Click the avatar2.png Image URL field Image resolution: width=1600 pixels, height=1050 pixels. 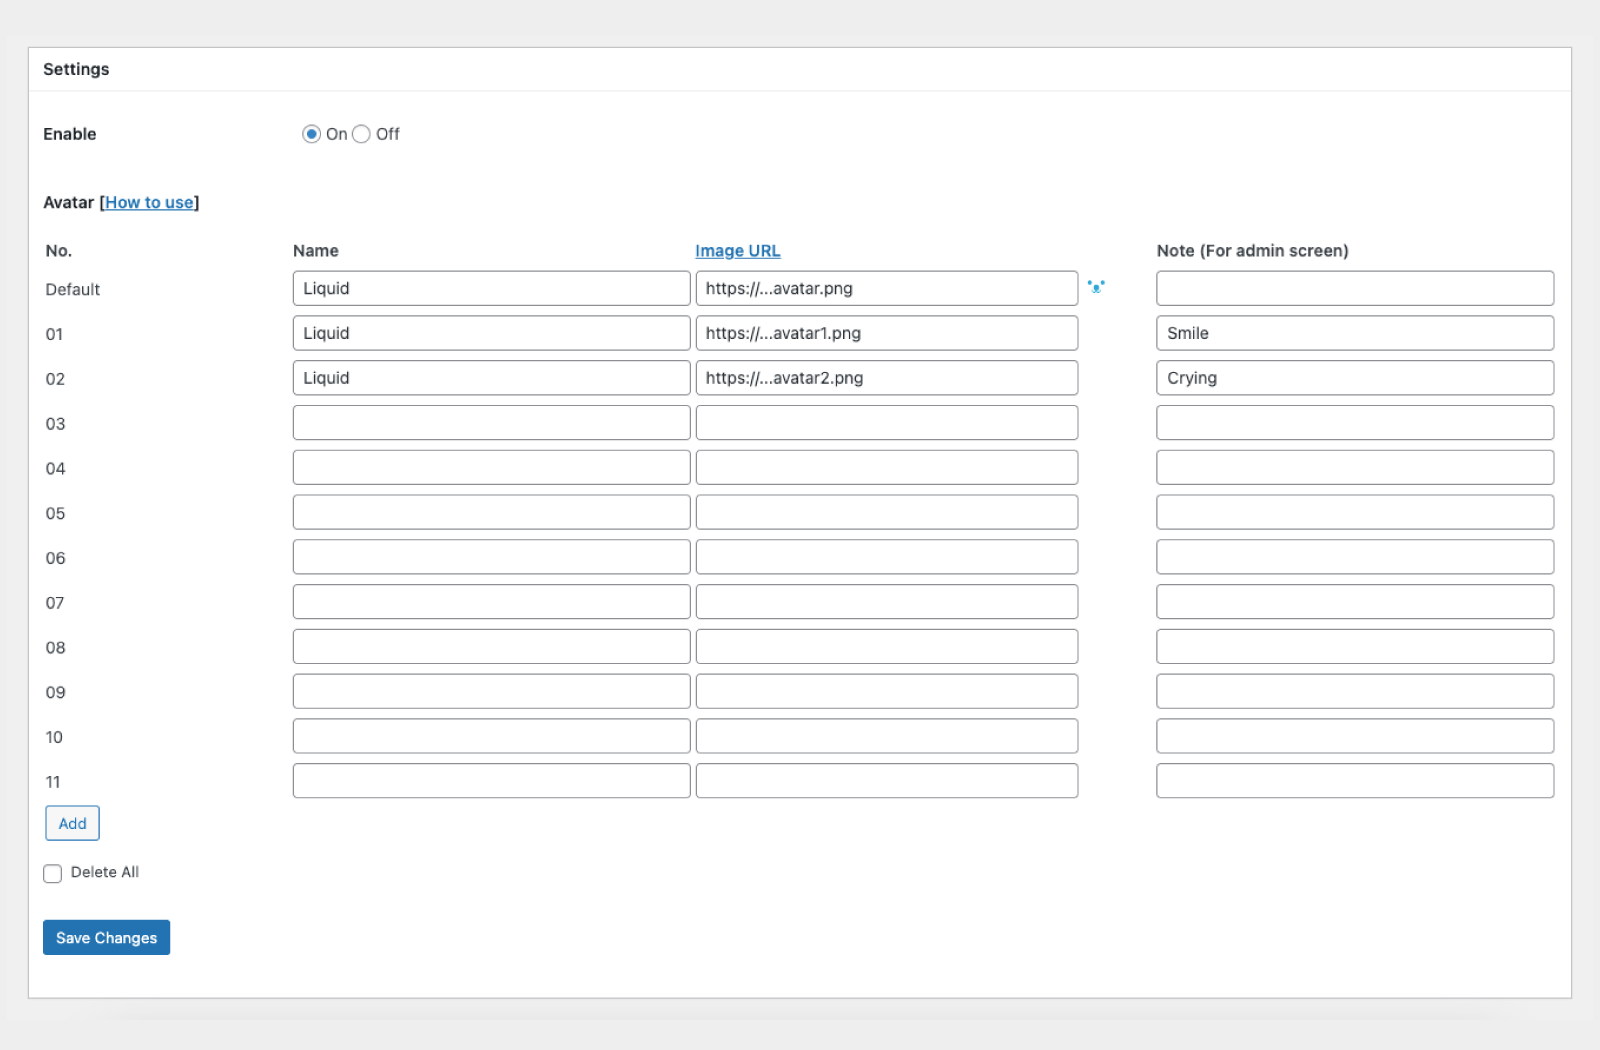[887, 378]
